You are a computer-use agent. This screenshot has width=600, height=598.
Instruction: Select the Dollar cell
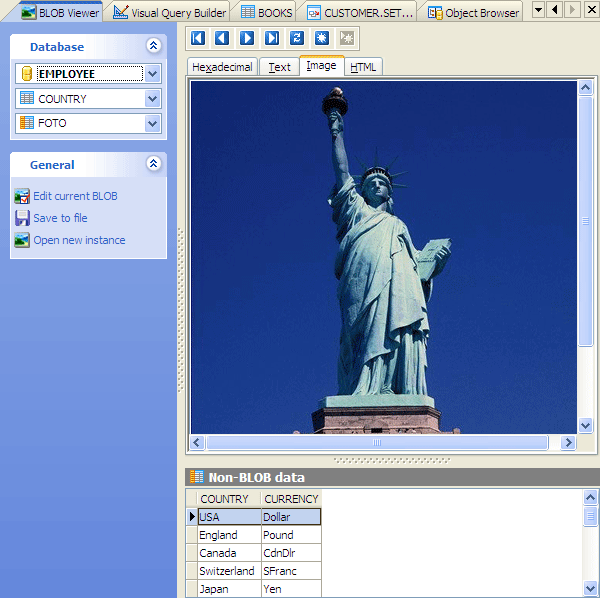(x=291, y=517)
